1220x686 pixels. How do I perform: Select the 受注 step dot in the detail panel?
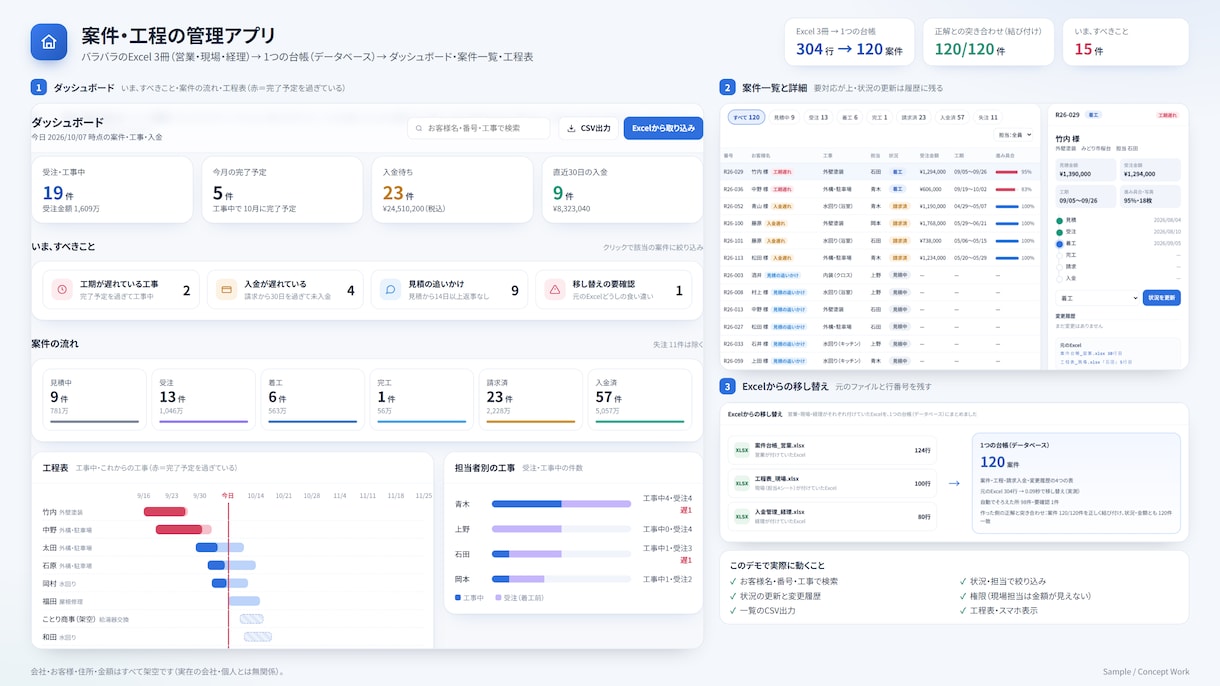(x=1059, y=232)
